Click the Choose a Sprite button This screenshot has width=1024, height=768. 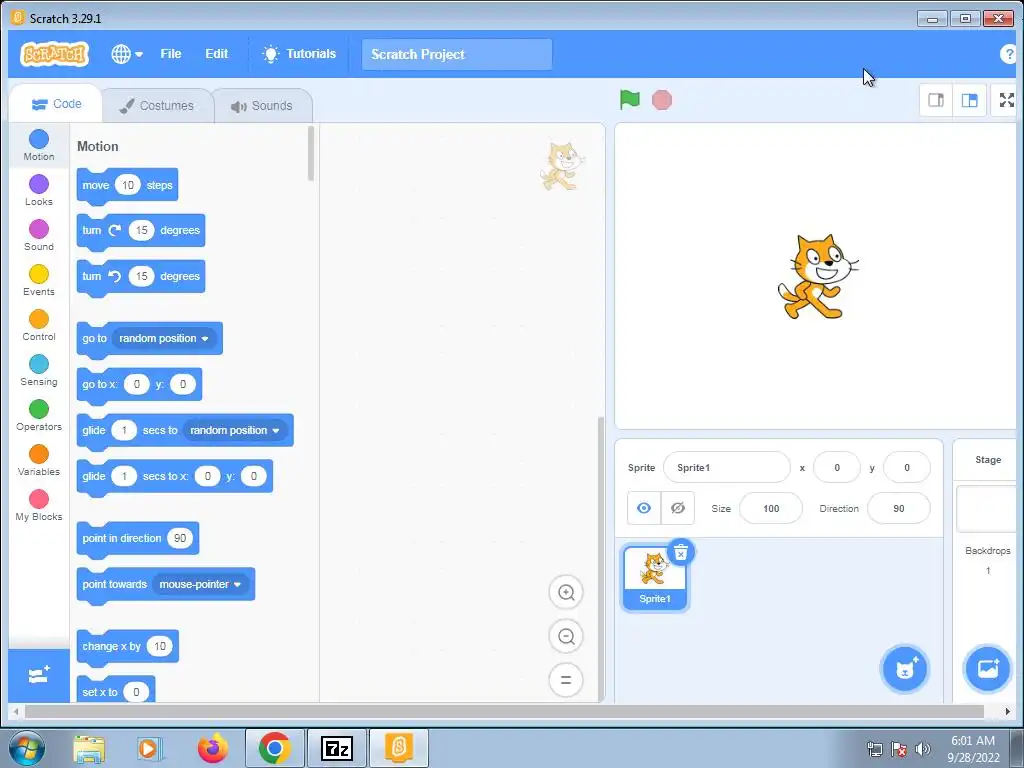[x=904, y=669]
